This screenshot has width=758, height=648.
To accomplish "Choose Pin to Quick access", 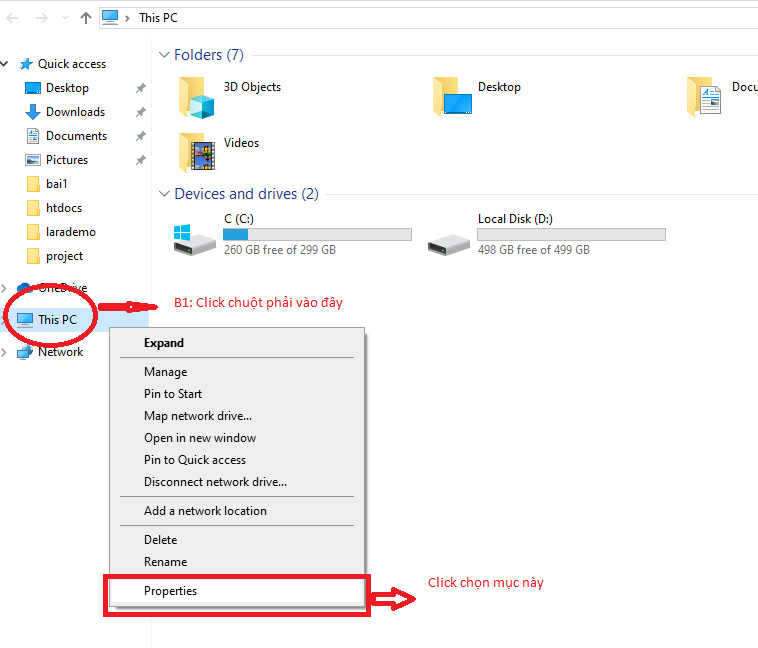I will point(237,460).
